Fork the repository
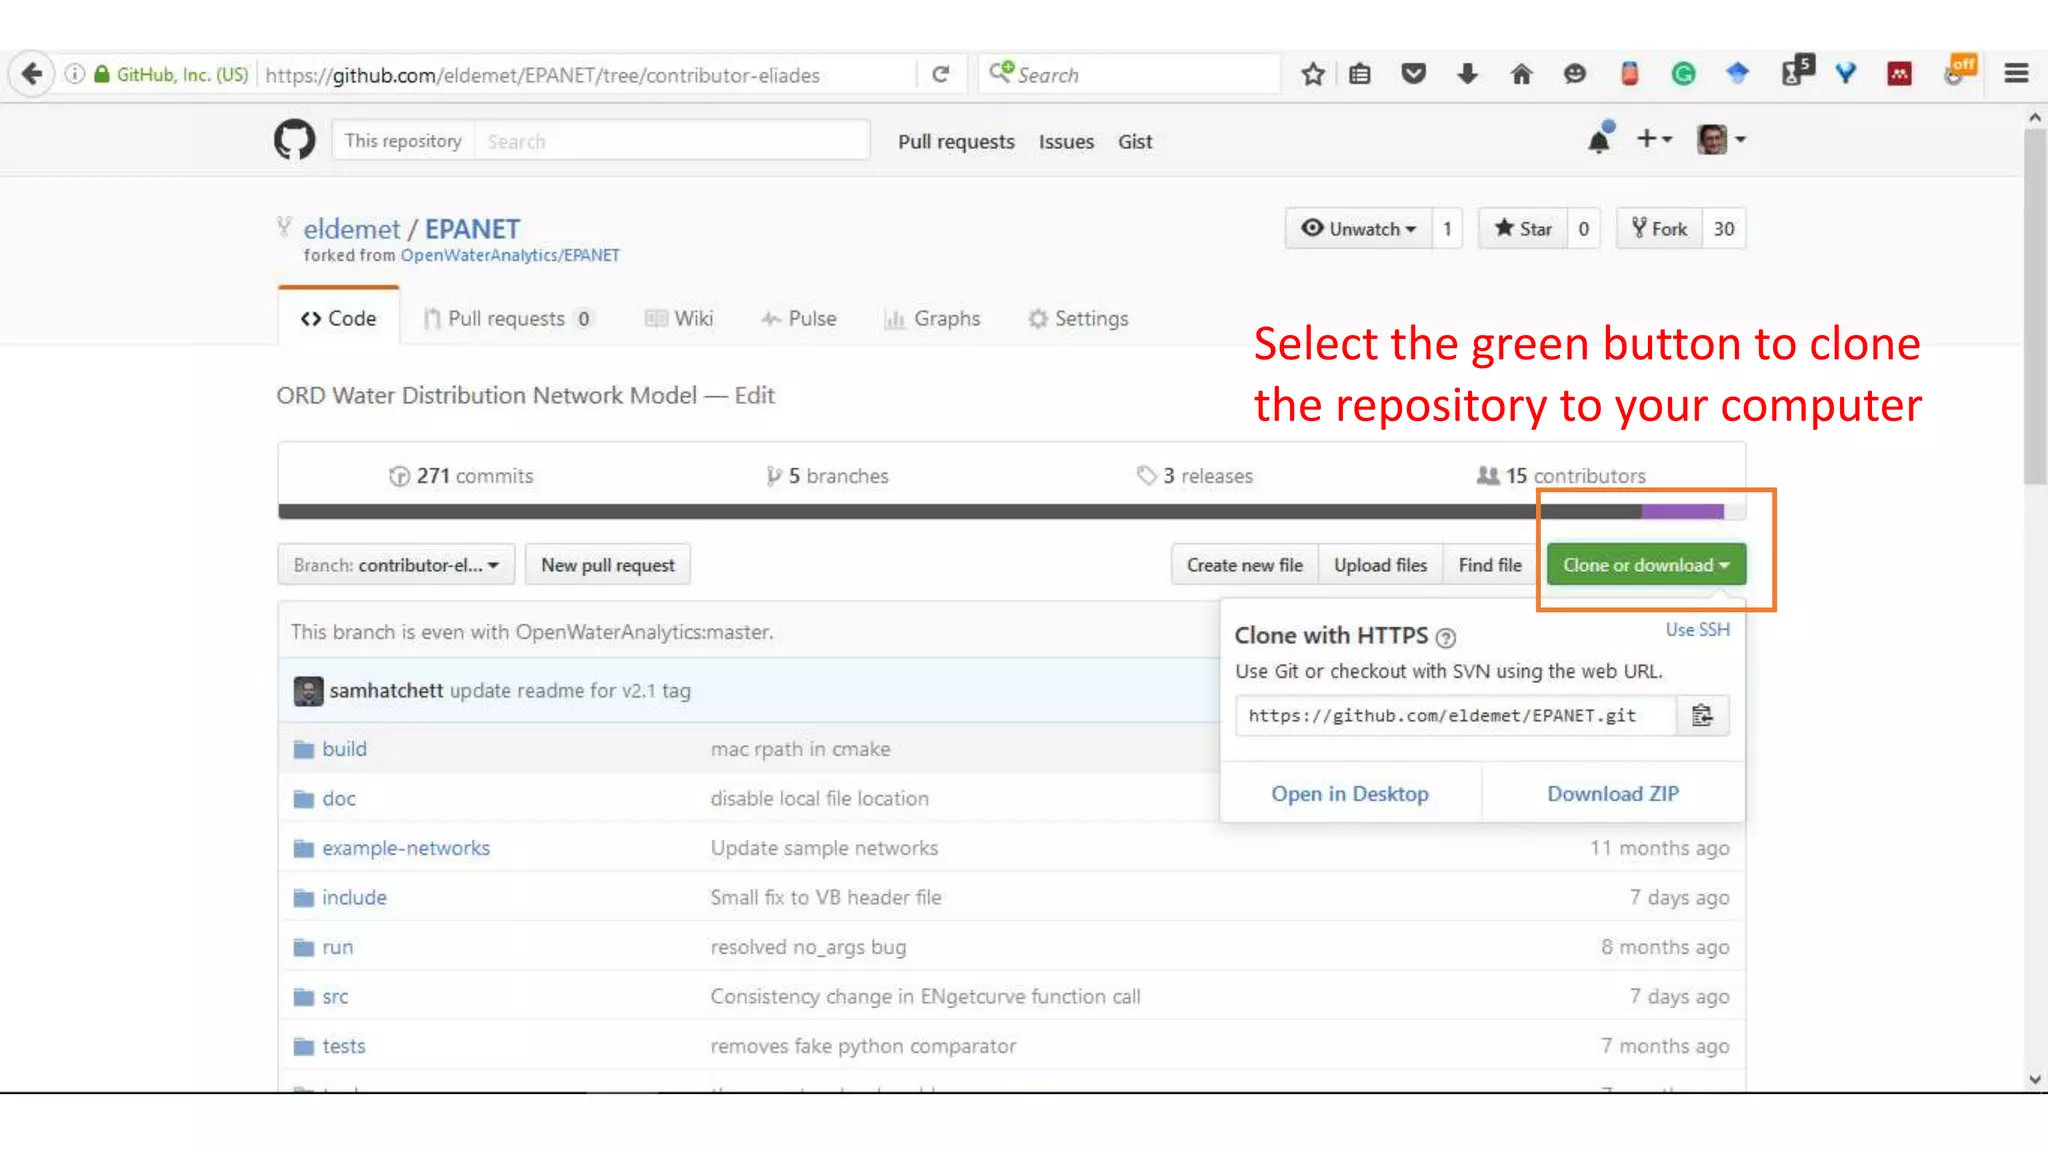 1659,229
